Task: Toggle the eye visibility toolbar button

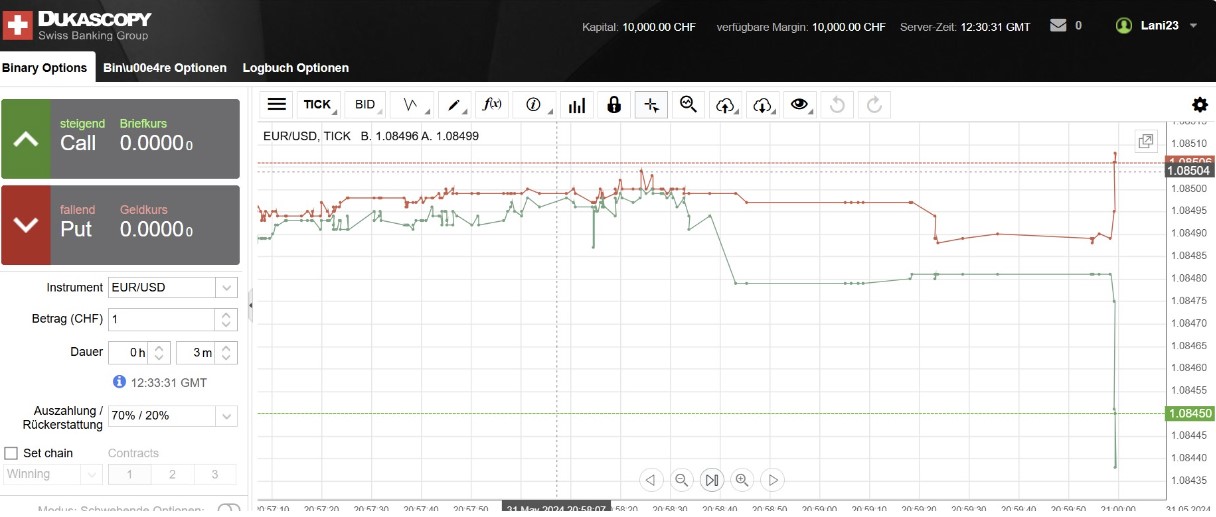Action: click(798, 105)
